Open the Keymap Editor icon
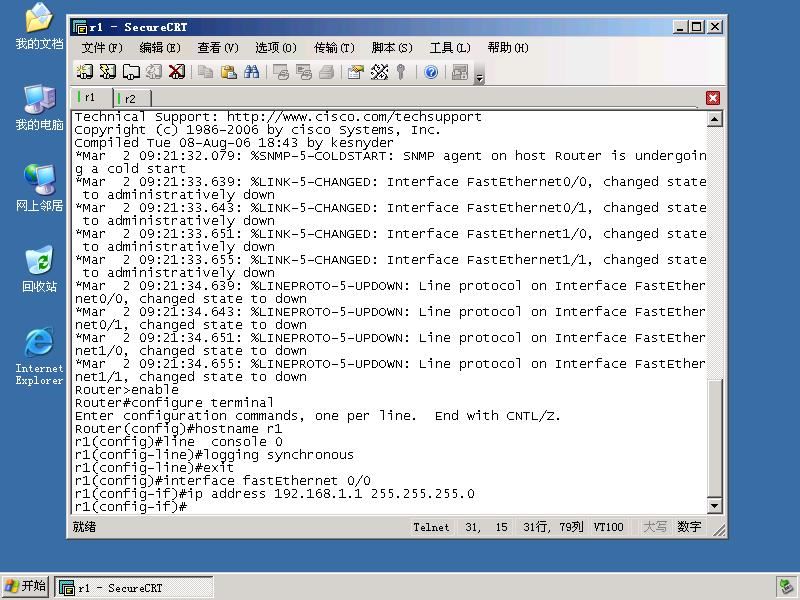The image size is (800, 600). (379, 72)
